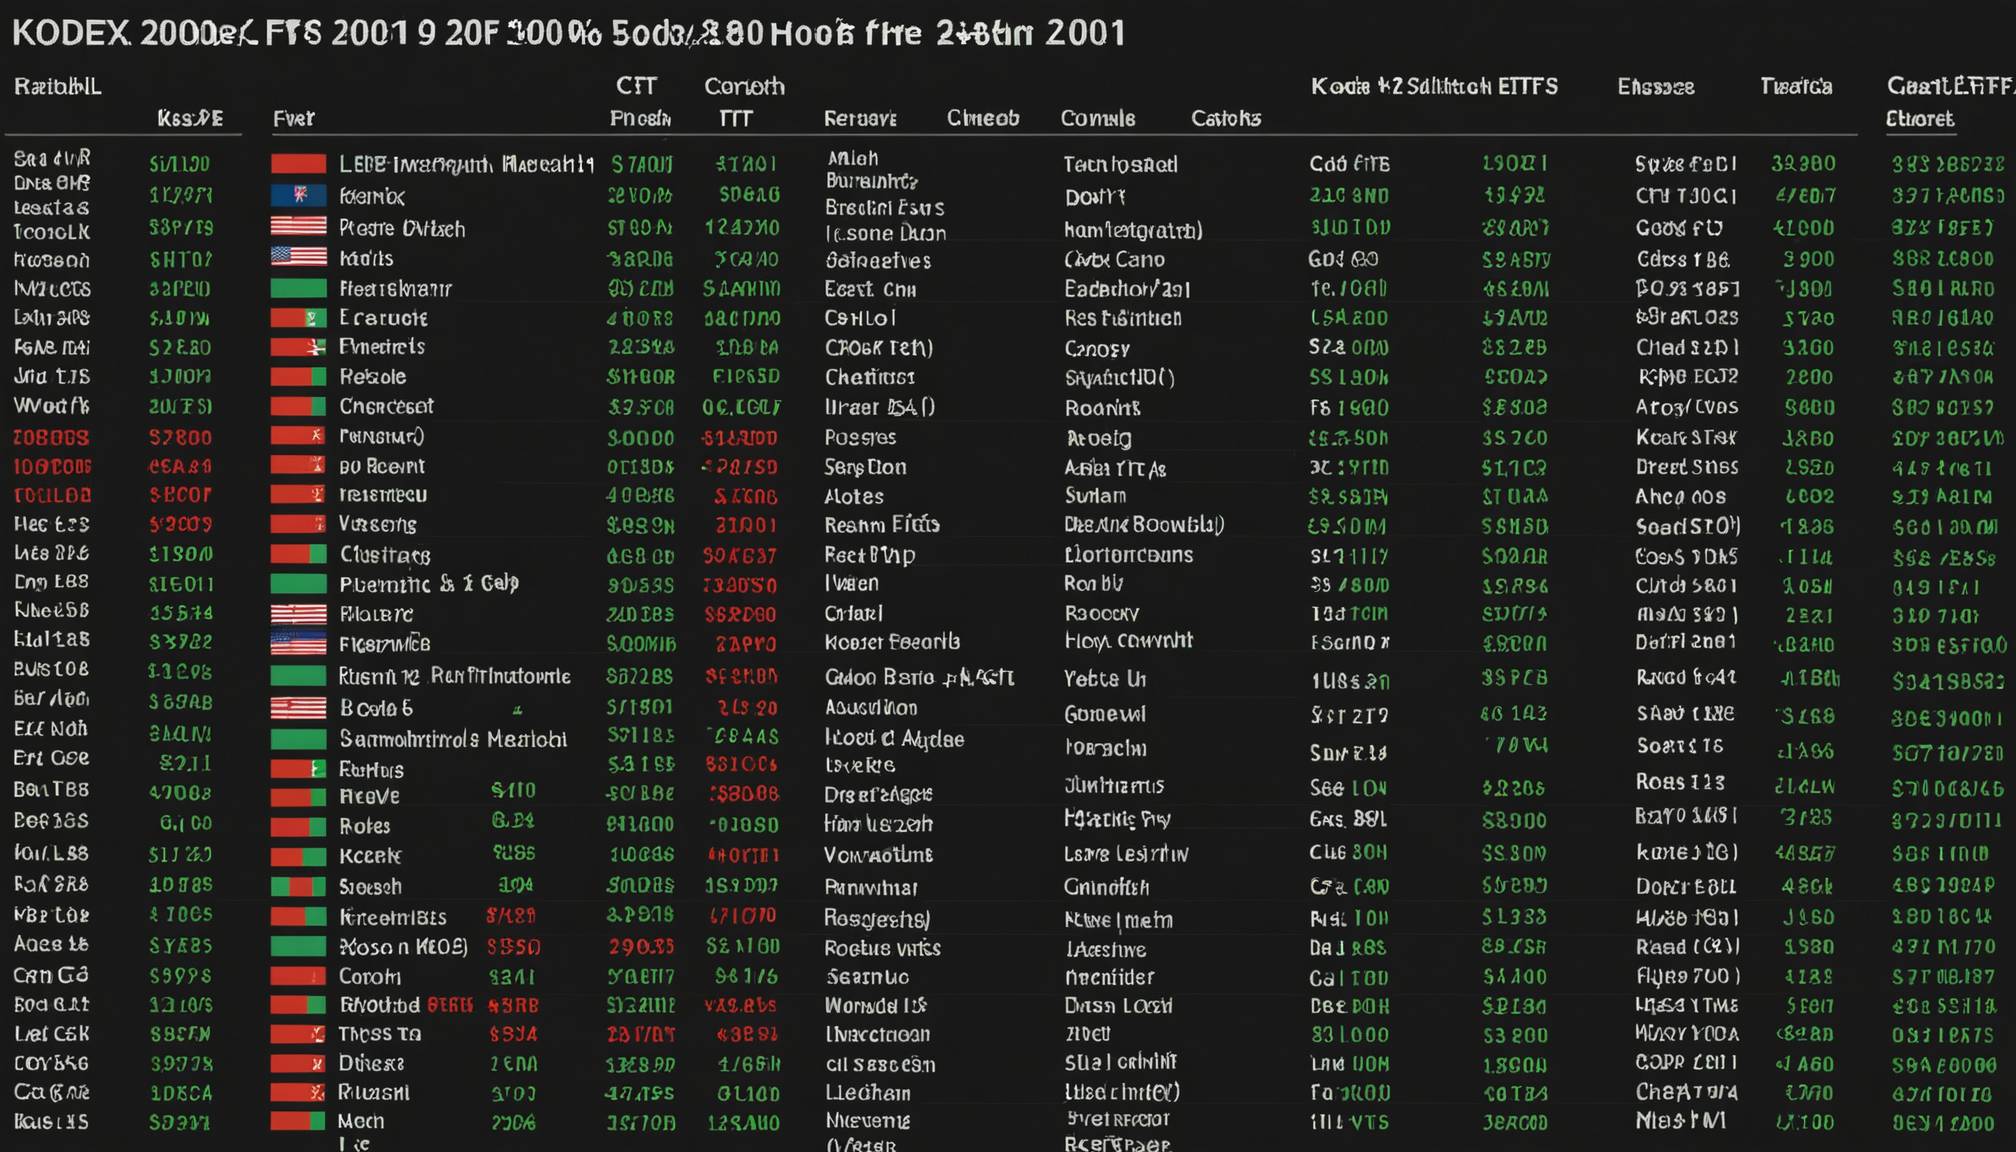Click the striped flag beside "Kldits"
This screenshot has width=2016, height=1152.
pos(298,257)
